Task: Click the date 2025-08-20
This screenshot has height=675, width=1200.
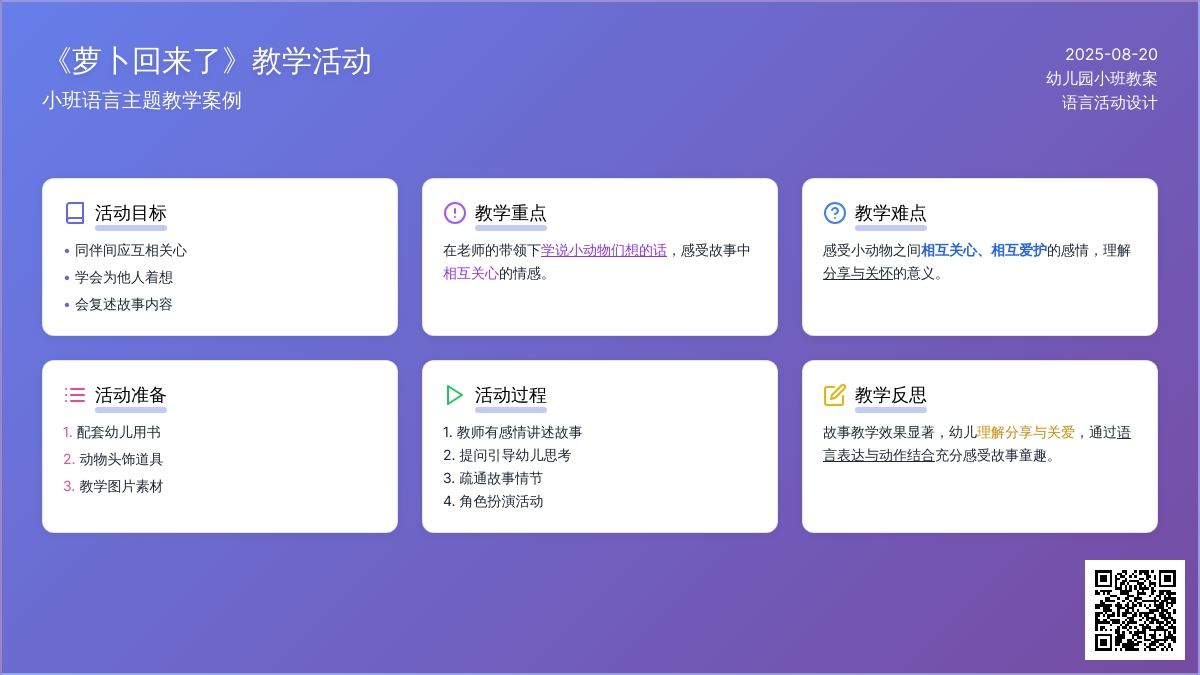Action: (1111, 54)
